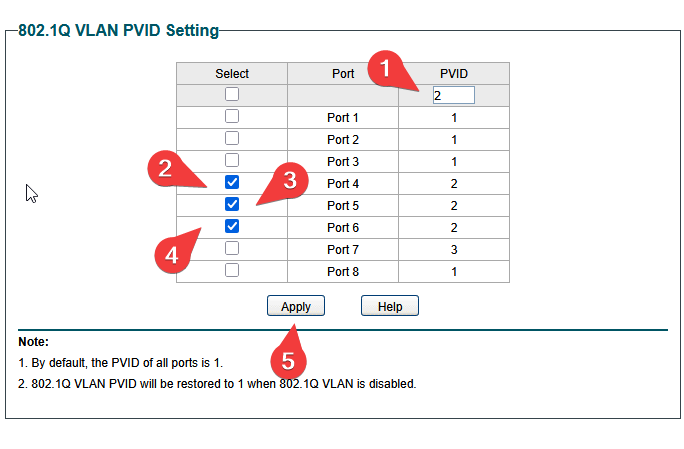
Task: Click red annotation marker number 1
Action: tap(385, 69)
